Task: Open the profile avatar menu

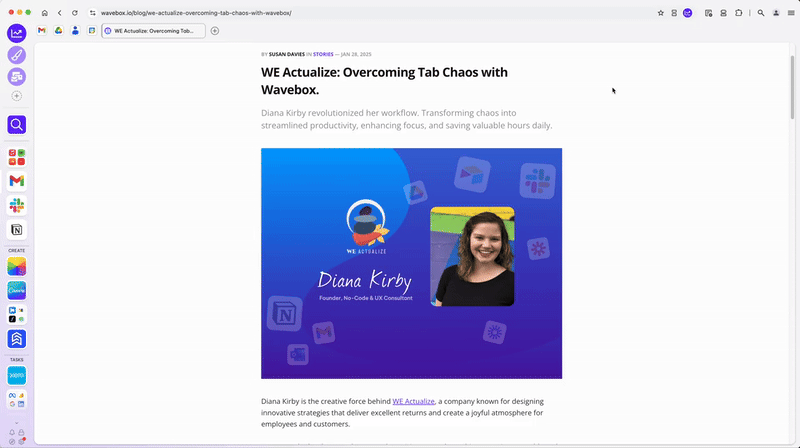Action: coord(776,13)
